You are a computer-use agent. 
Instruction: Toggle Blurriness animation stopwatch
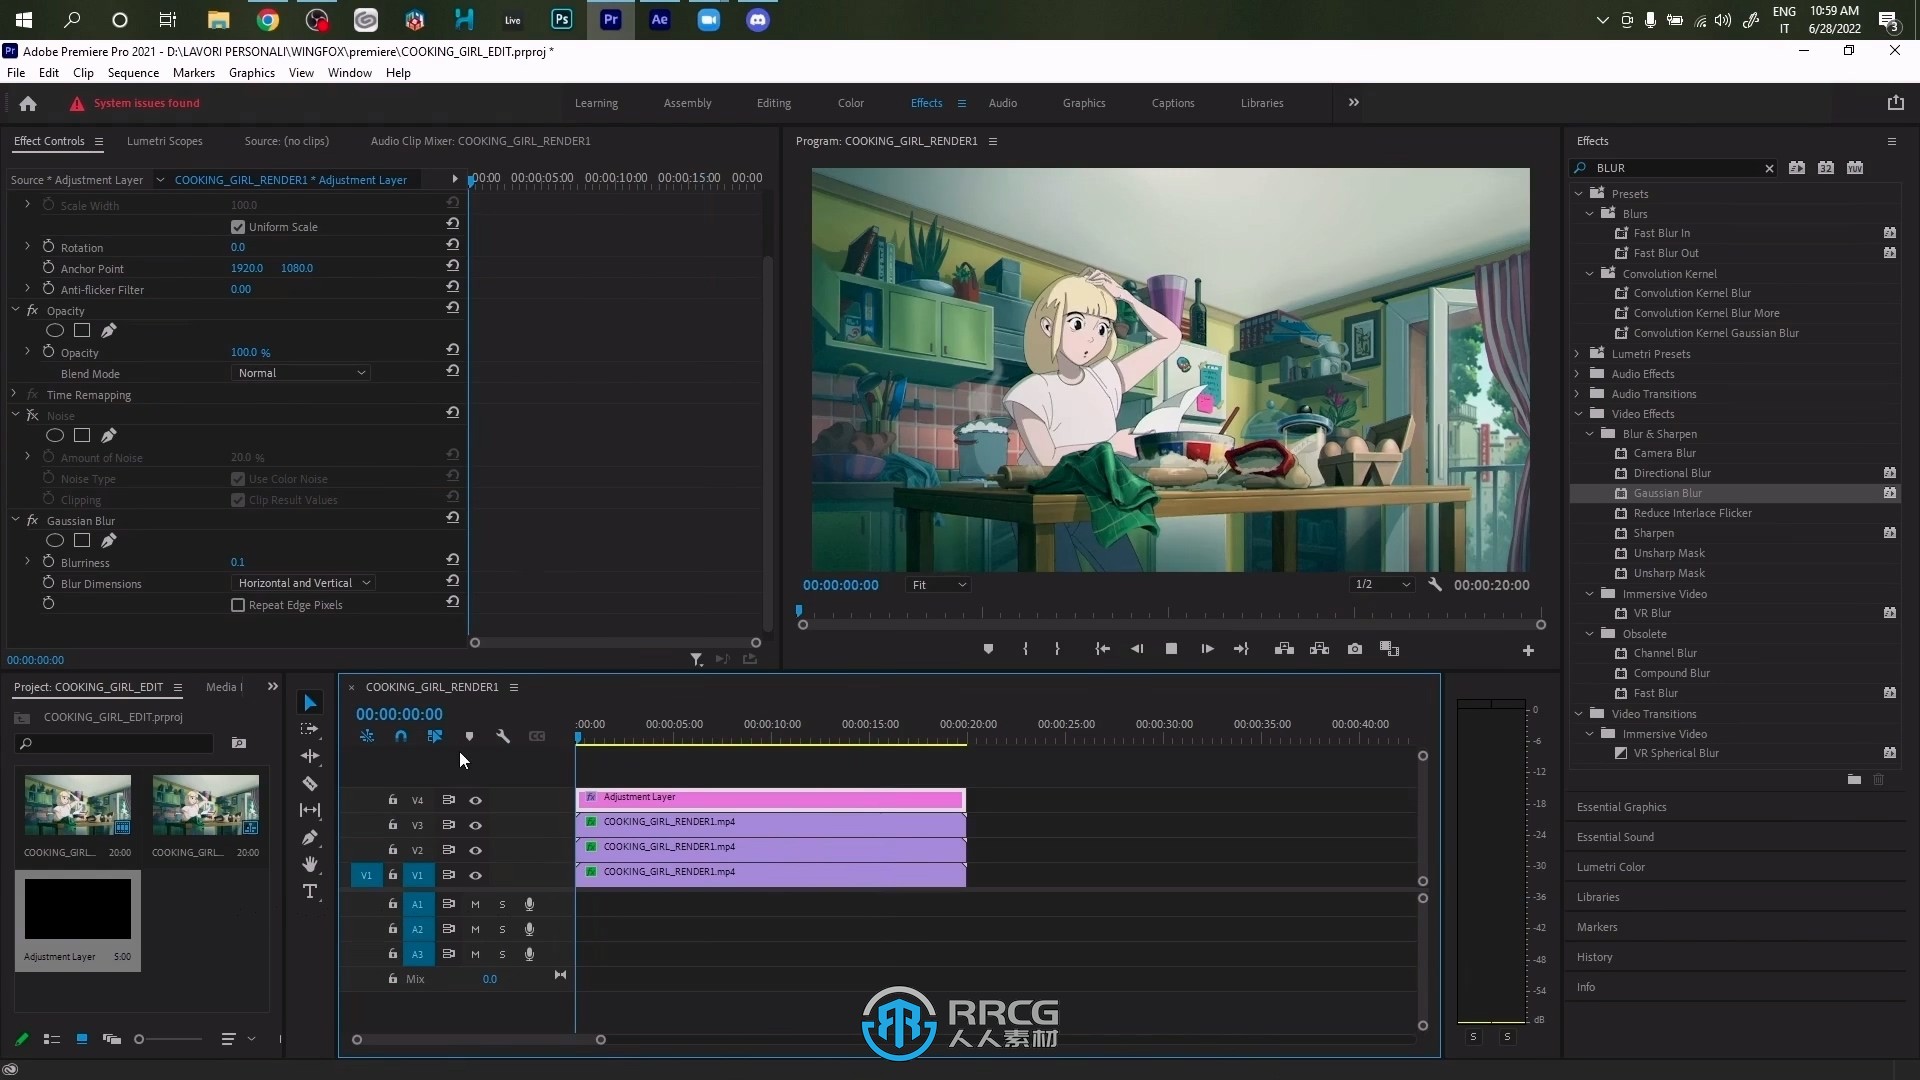(48, 562)
